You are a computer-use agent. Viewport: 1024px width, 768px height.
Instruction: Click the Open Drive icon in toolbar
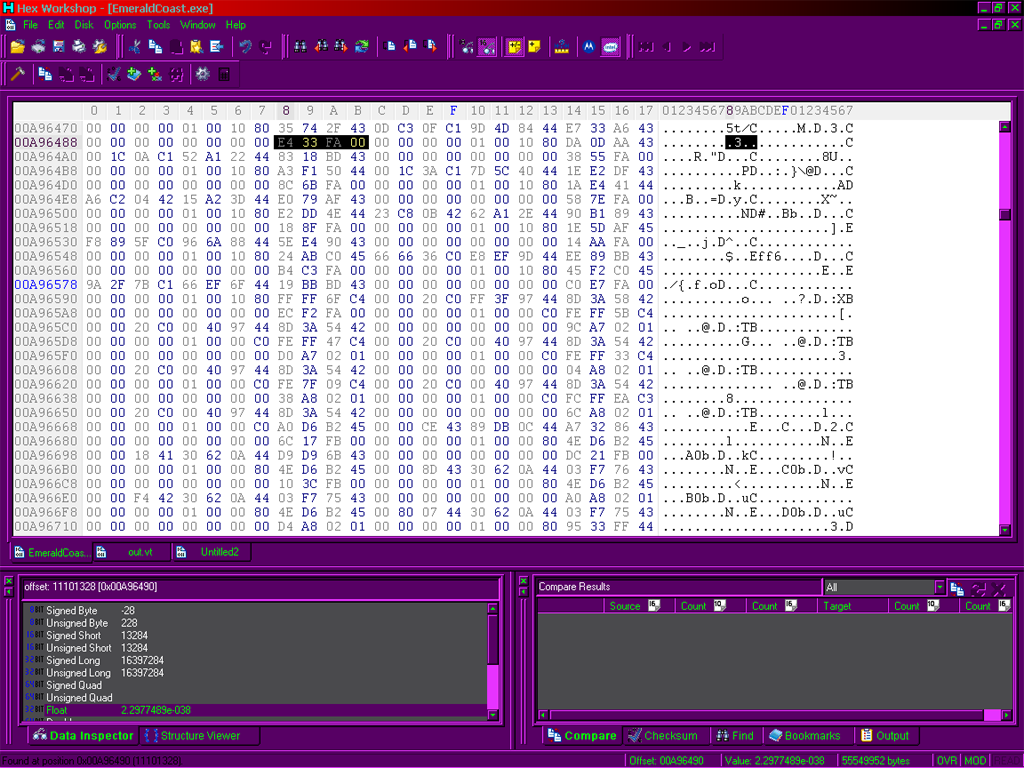[39, 46]
